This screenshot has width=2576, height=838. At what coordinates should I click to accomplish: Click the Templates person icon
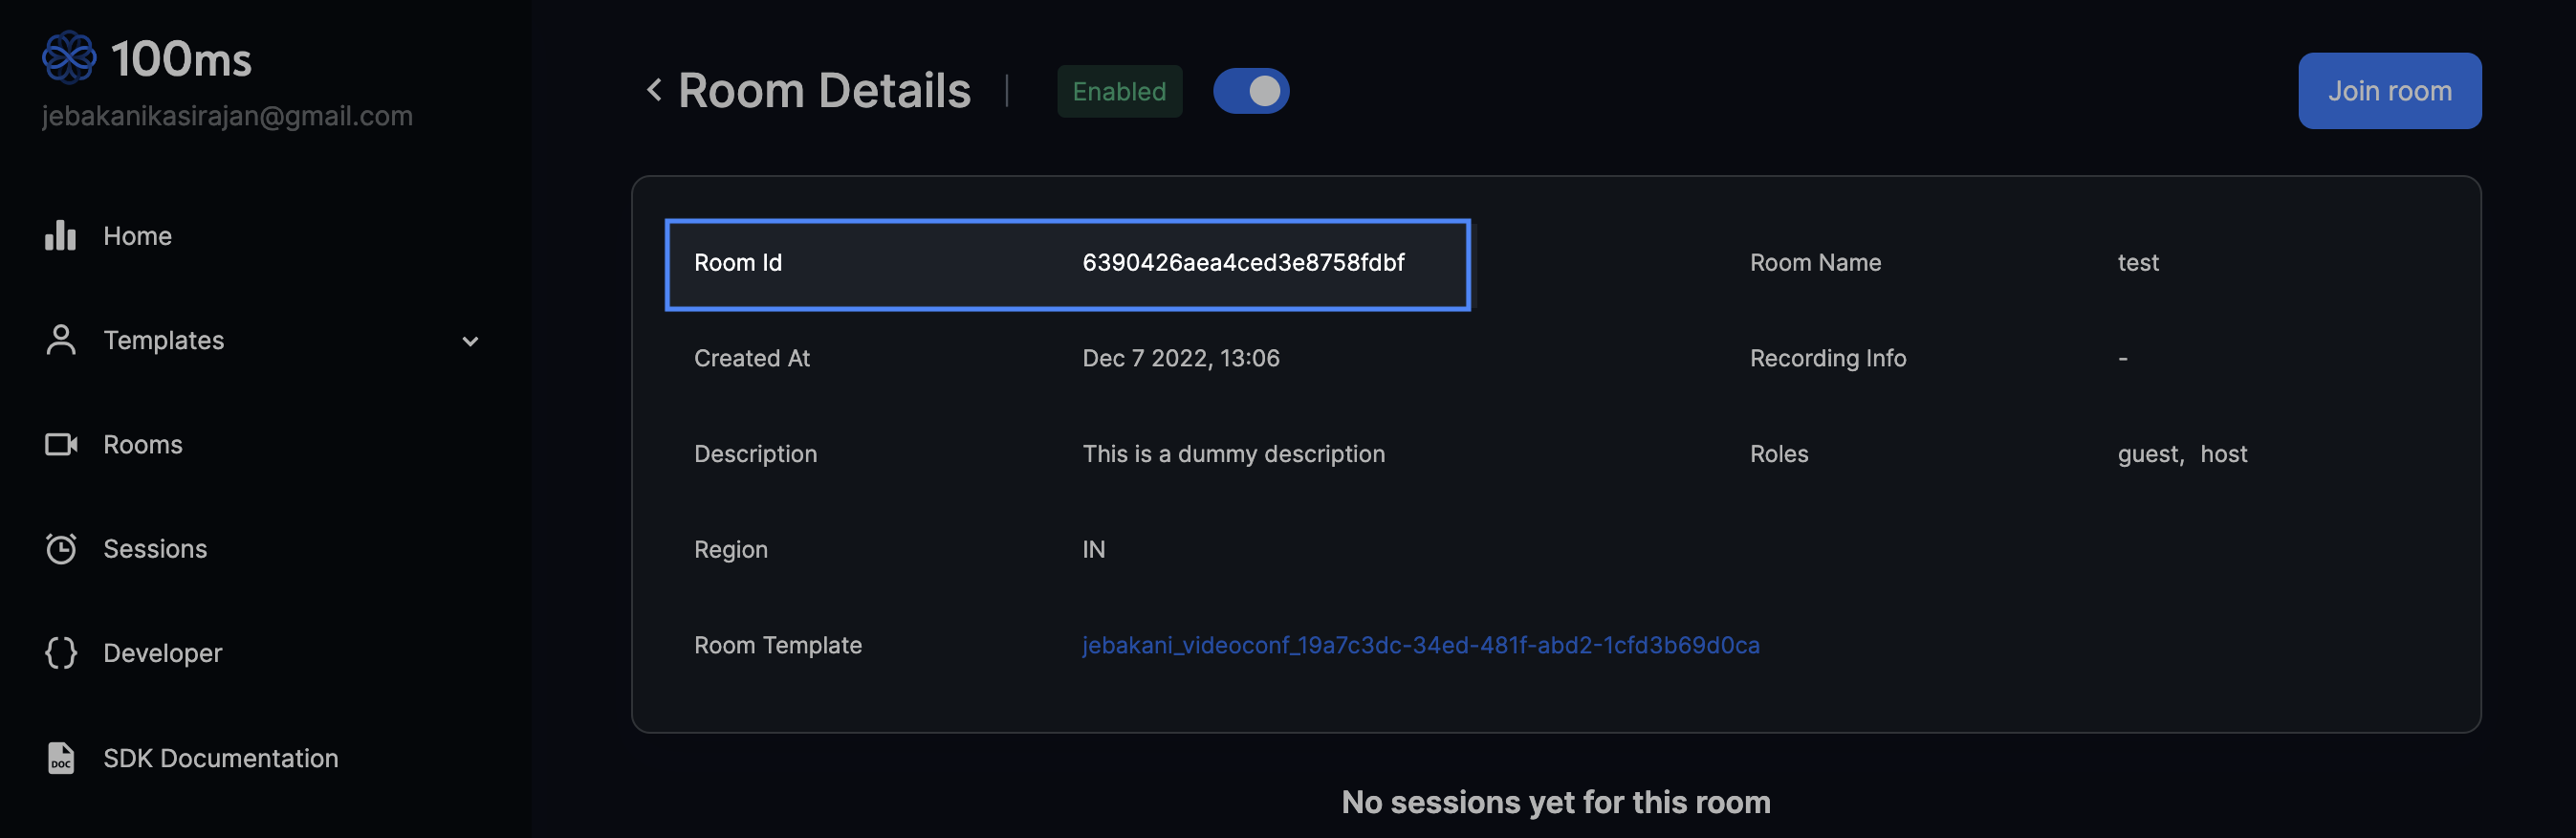(x=61, y=340)
